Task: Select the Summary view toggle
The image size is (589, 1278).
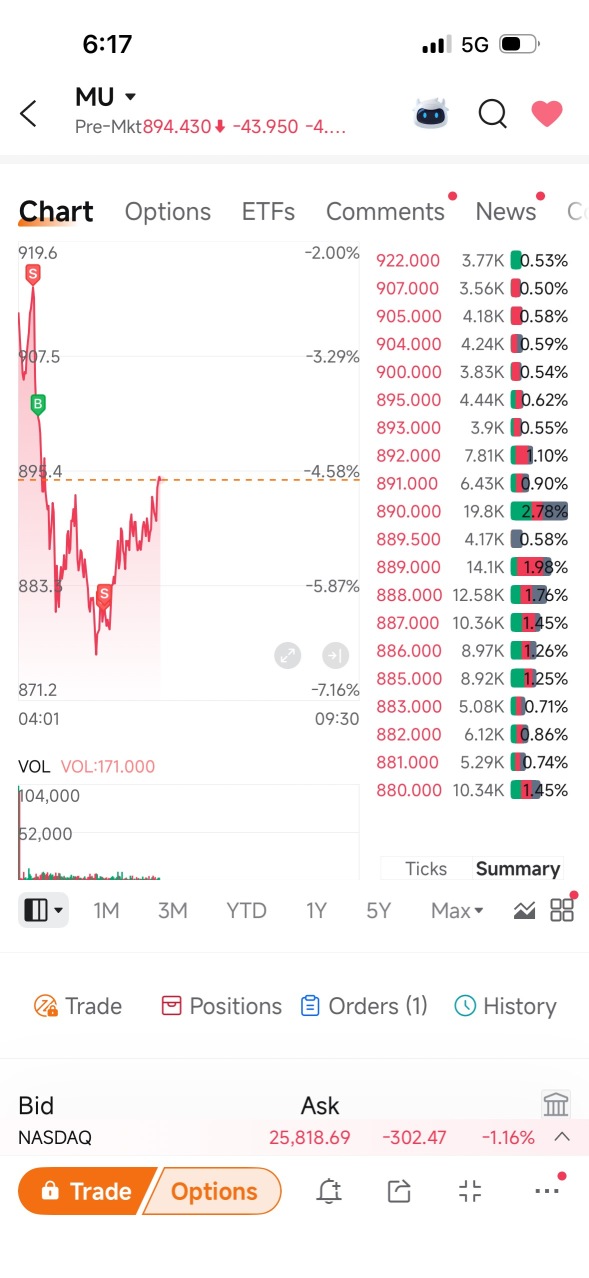Action: (x=518, y=868)
